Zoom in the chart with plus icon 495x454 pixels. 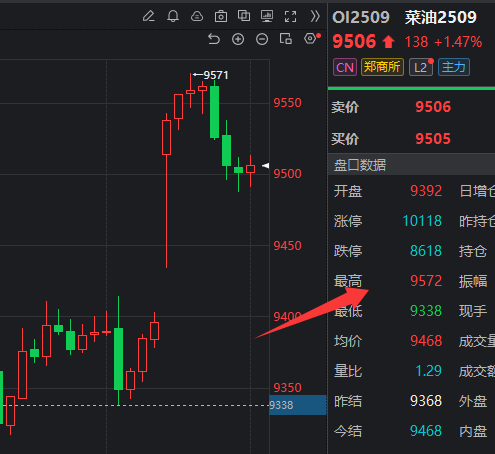[238, 39]
